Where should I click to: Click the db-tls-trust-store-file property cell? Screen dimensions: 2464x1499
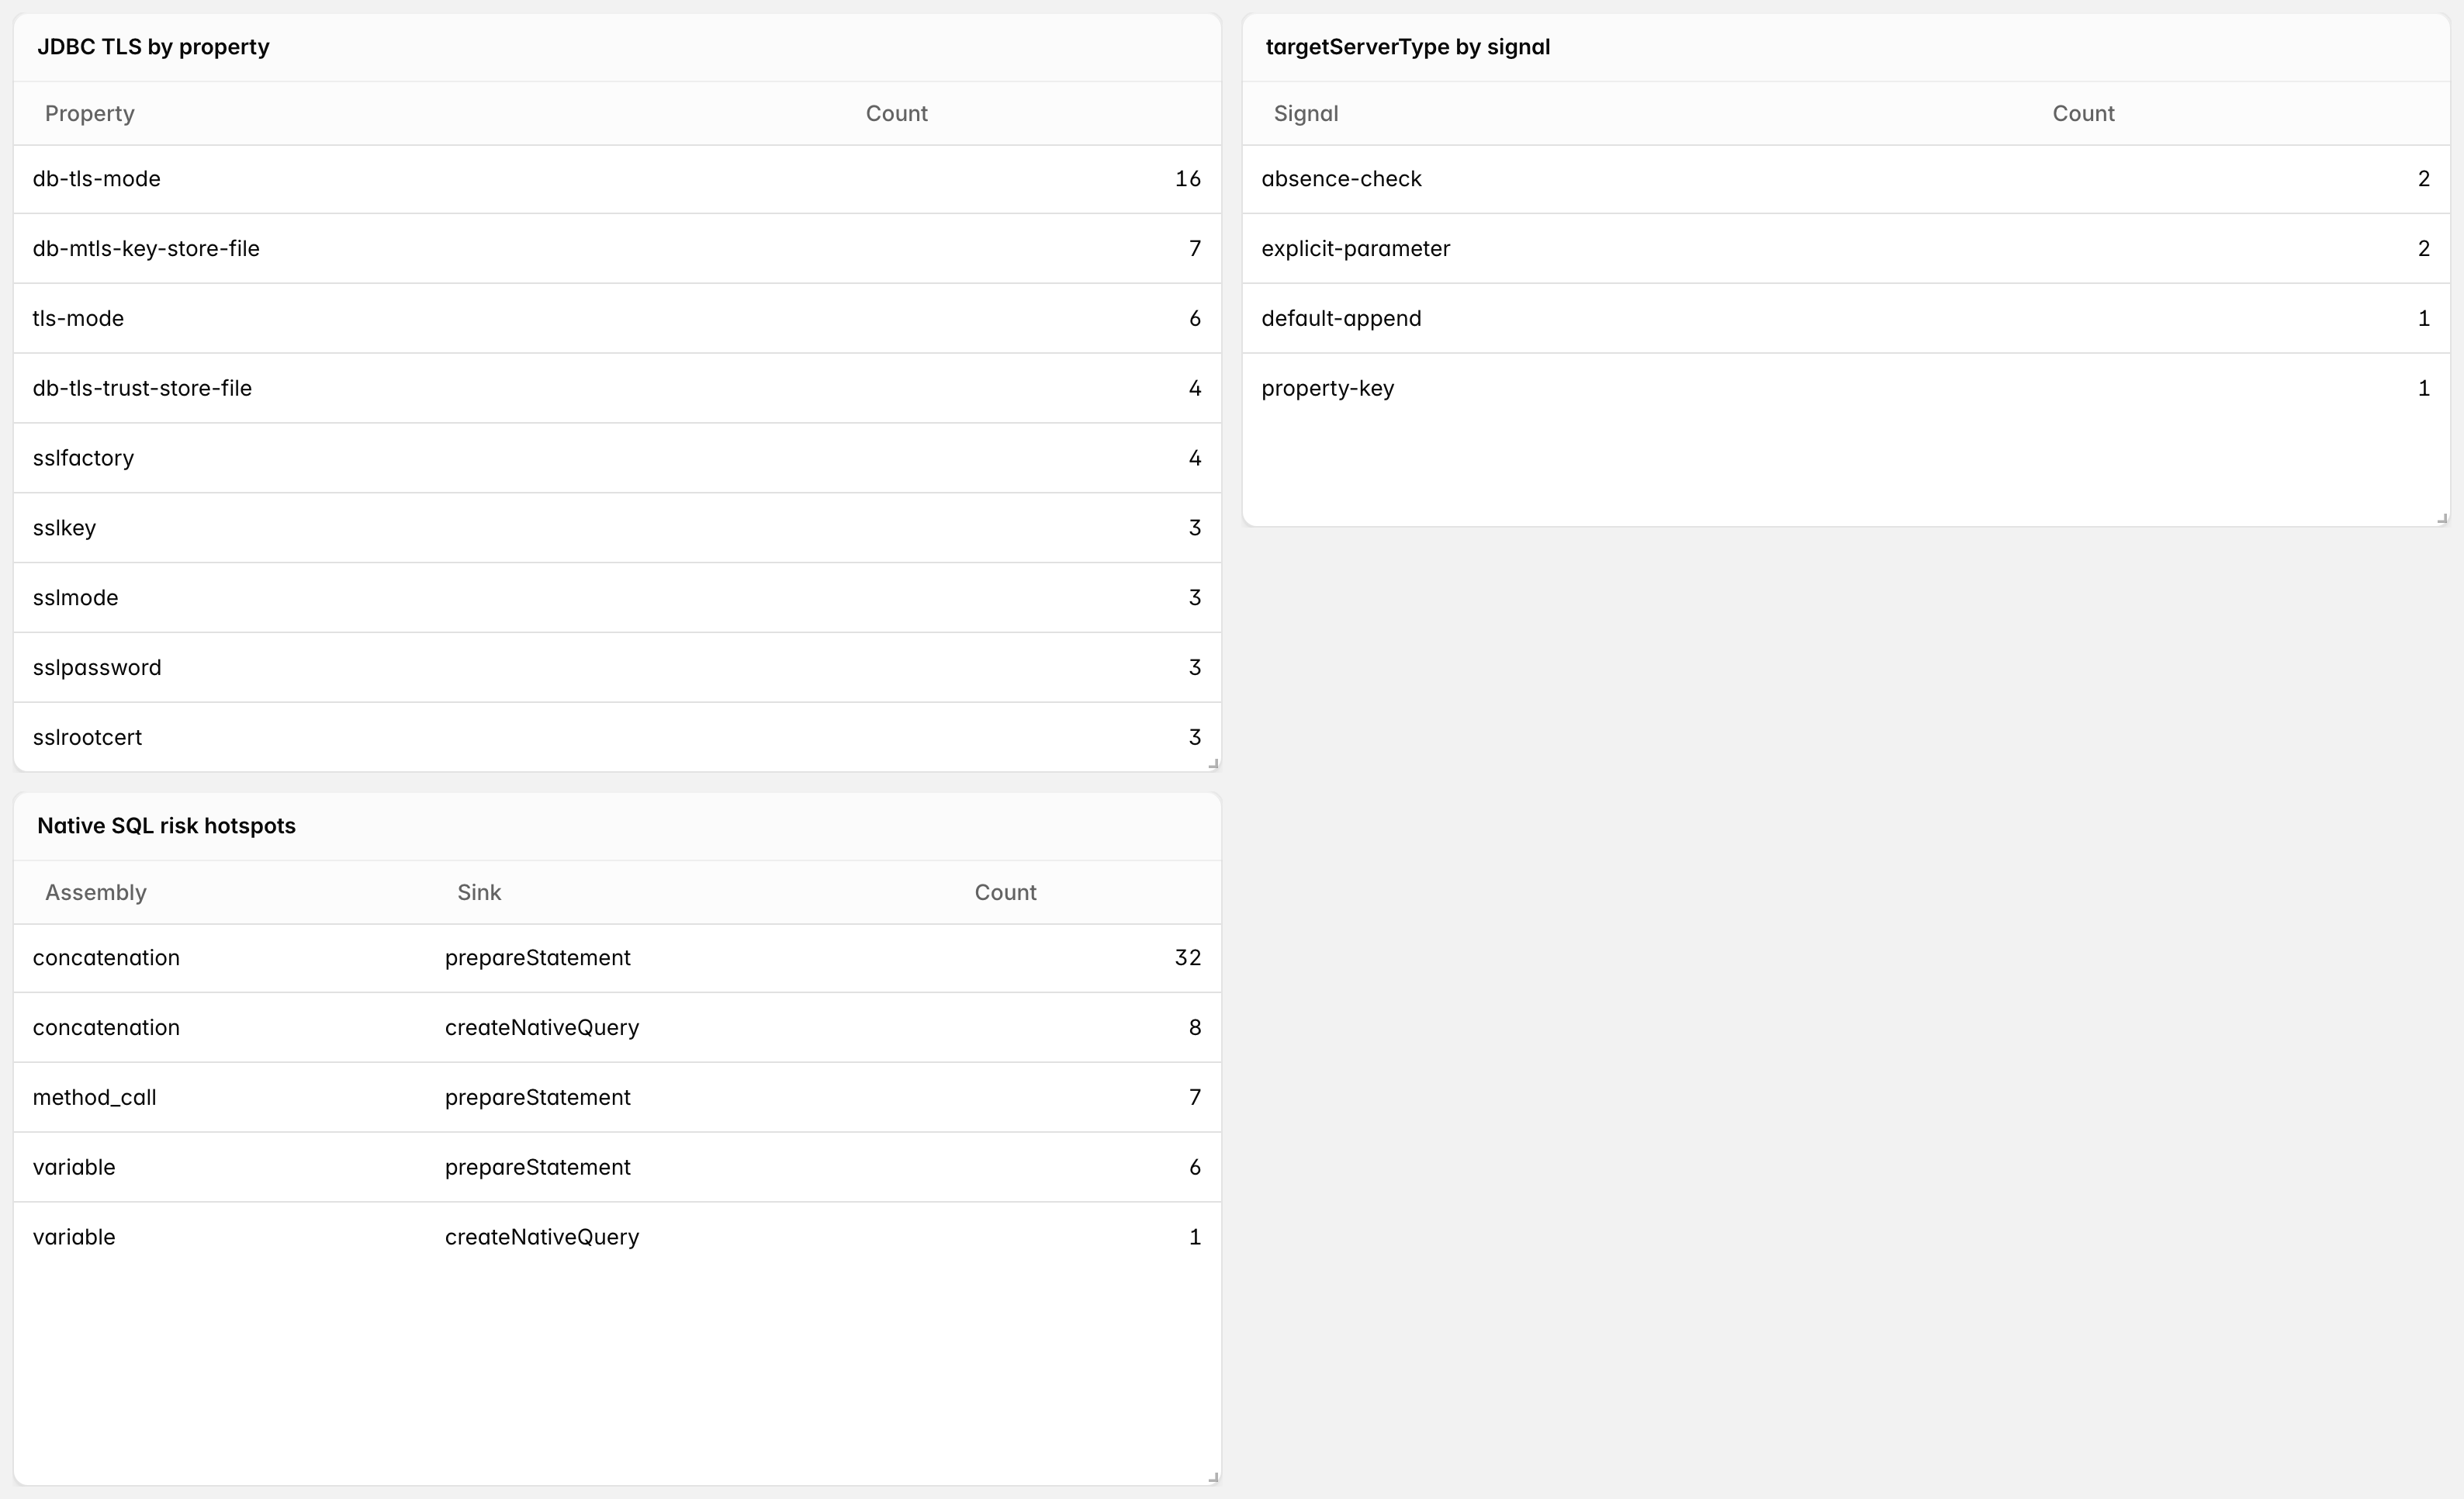click(142, 388)
